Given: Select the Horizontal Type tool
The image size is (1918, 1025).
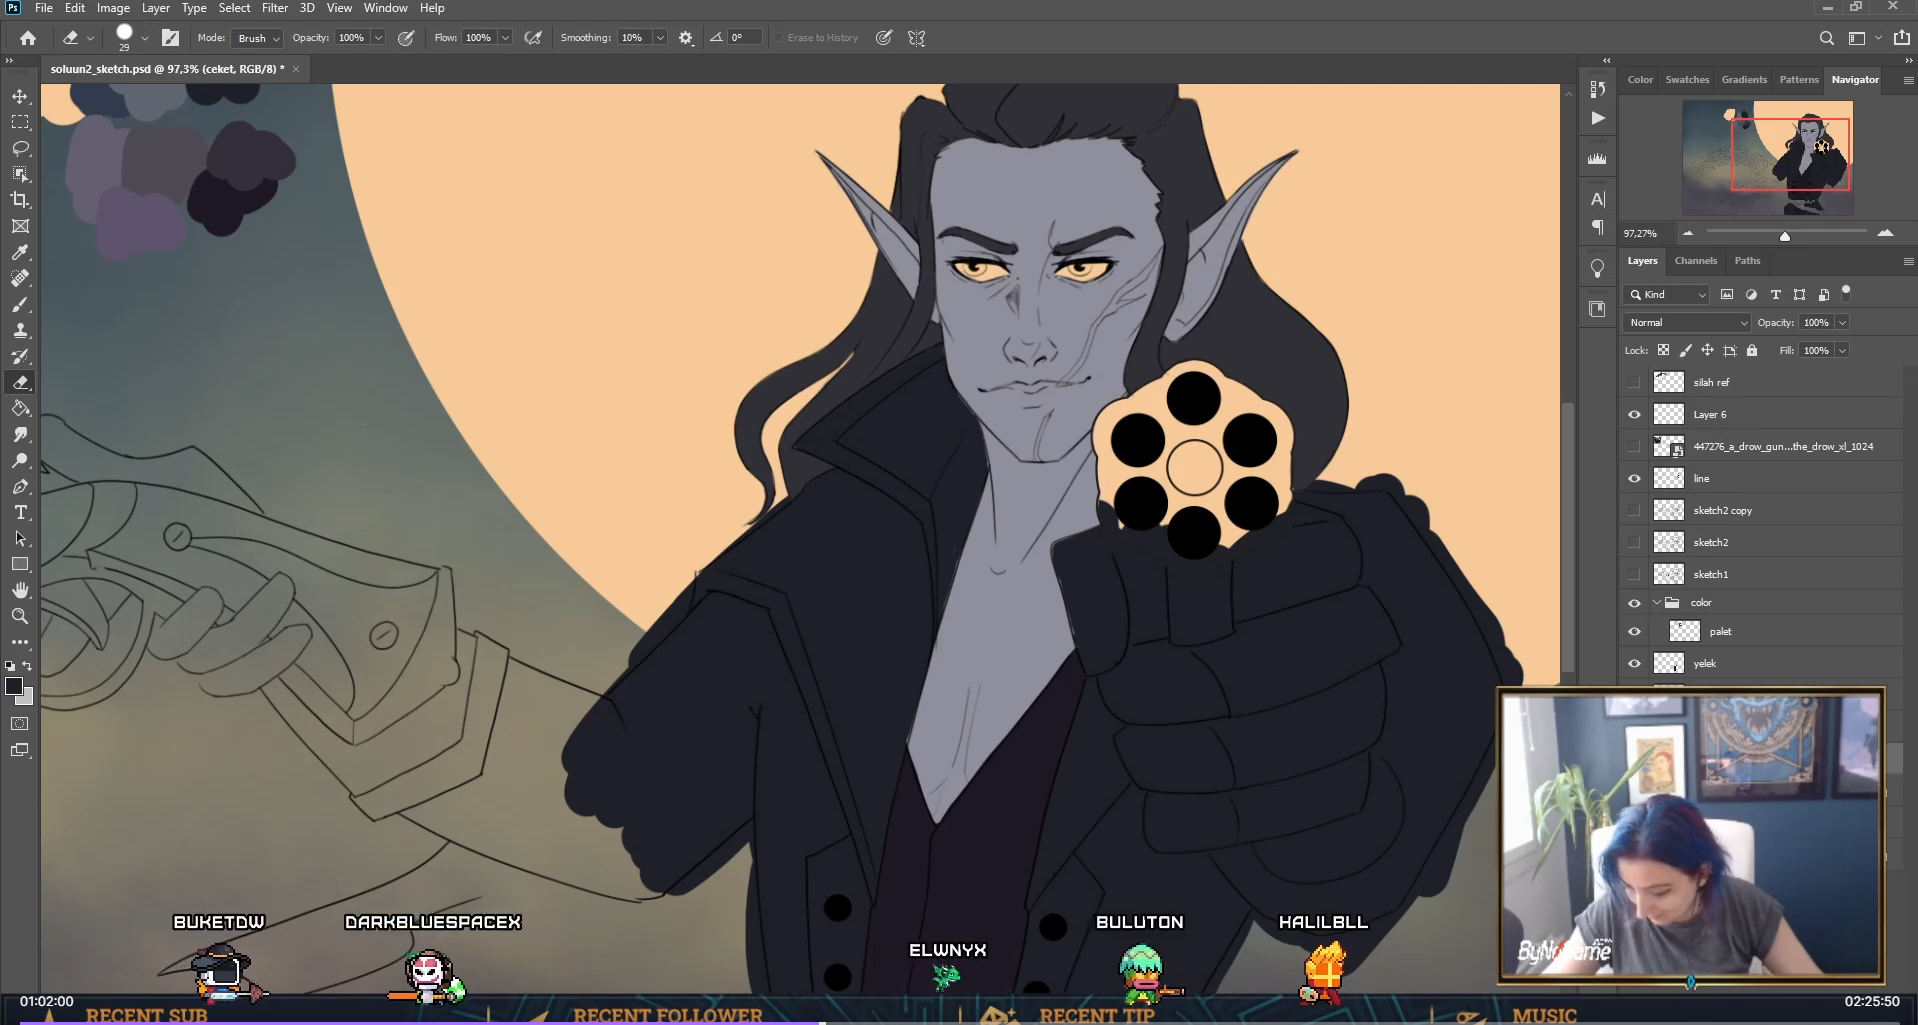Looking at the screenshot, I should (x=20, y=512).
